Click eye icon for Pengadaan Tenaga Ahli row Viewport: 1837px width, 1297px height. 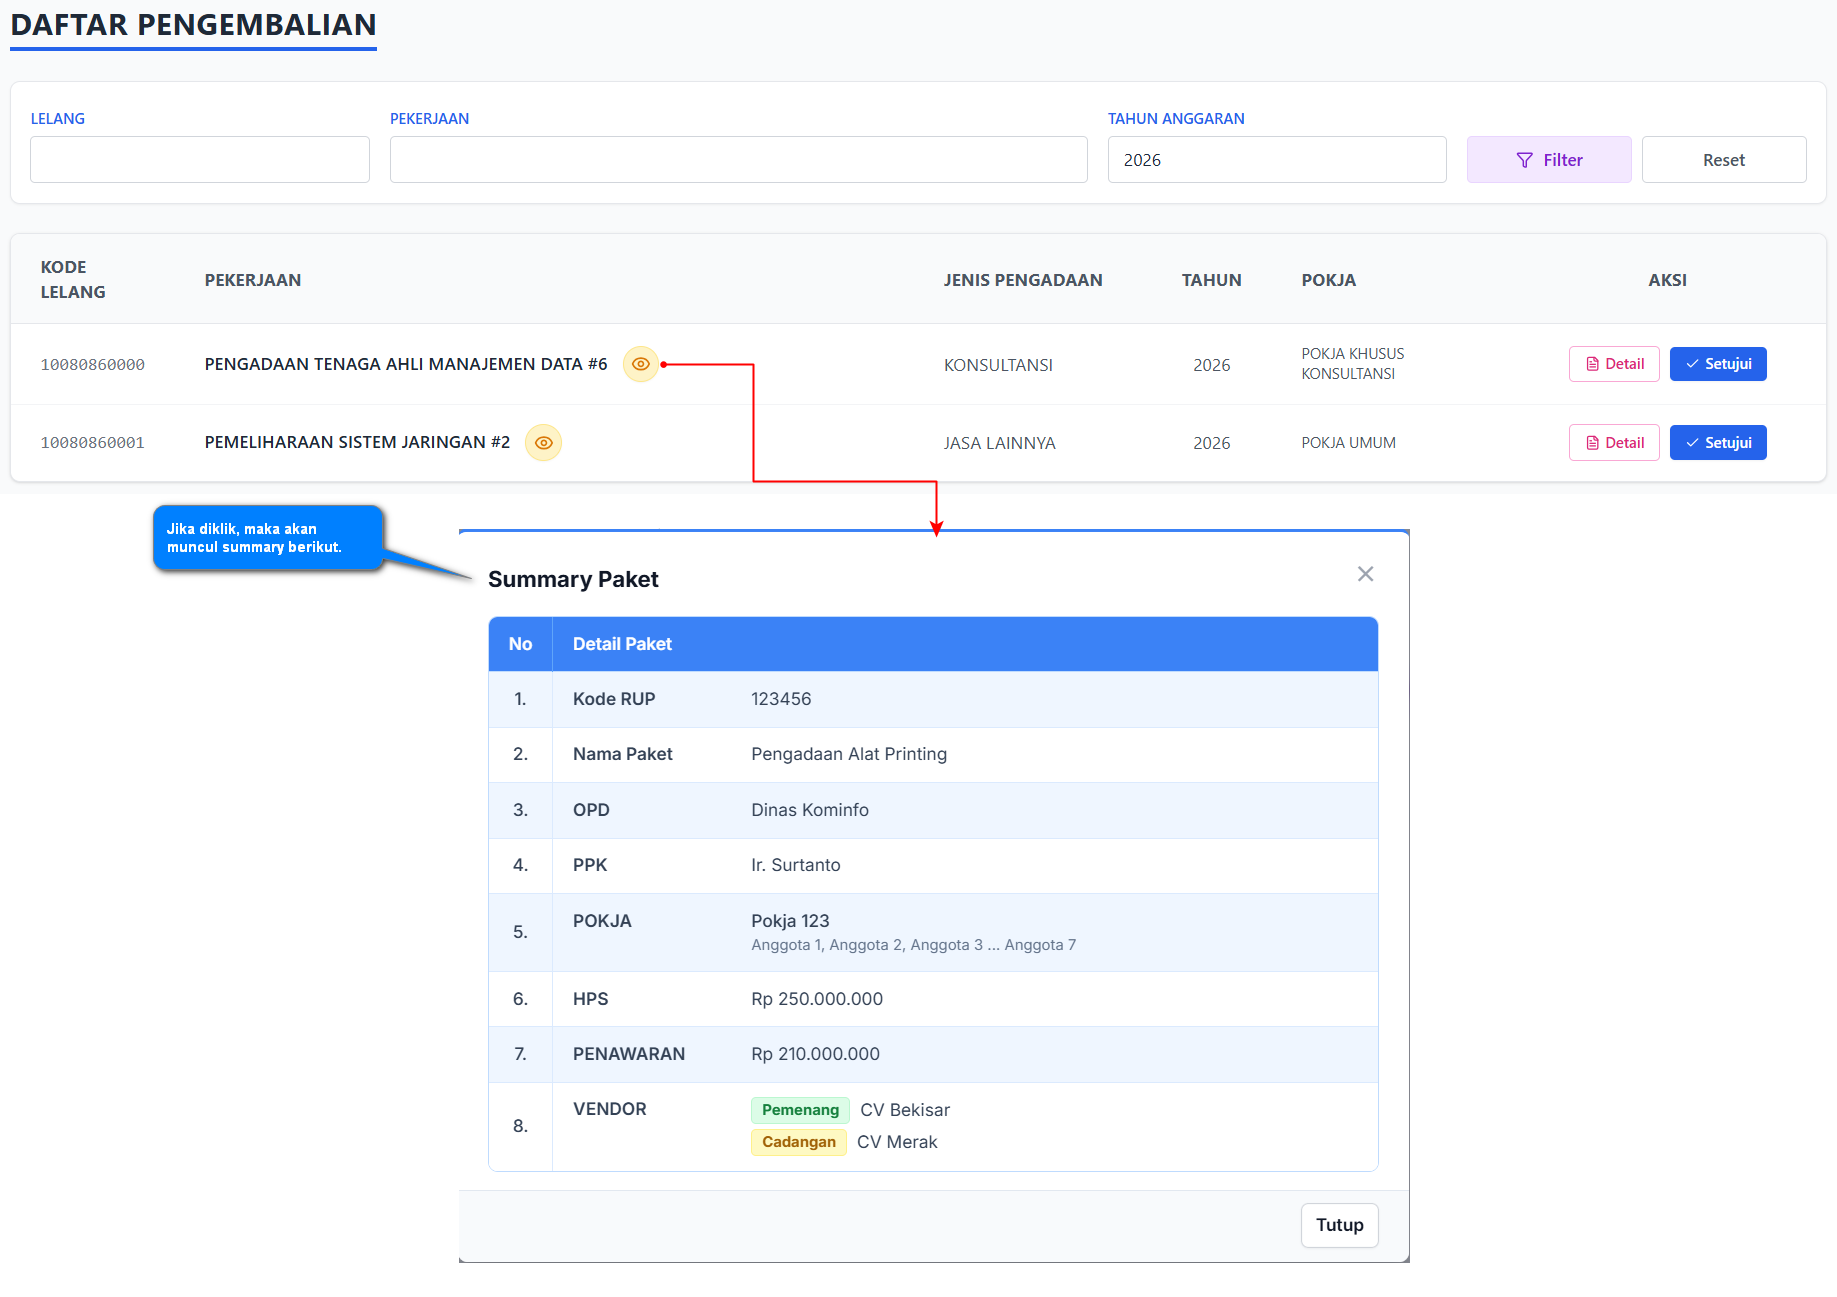[640, 364]
